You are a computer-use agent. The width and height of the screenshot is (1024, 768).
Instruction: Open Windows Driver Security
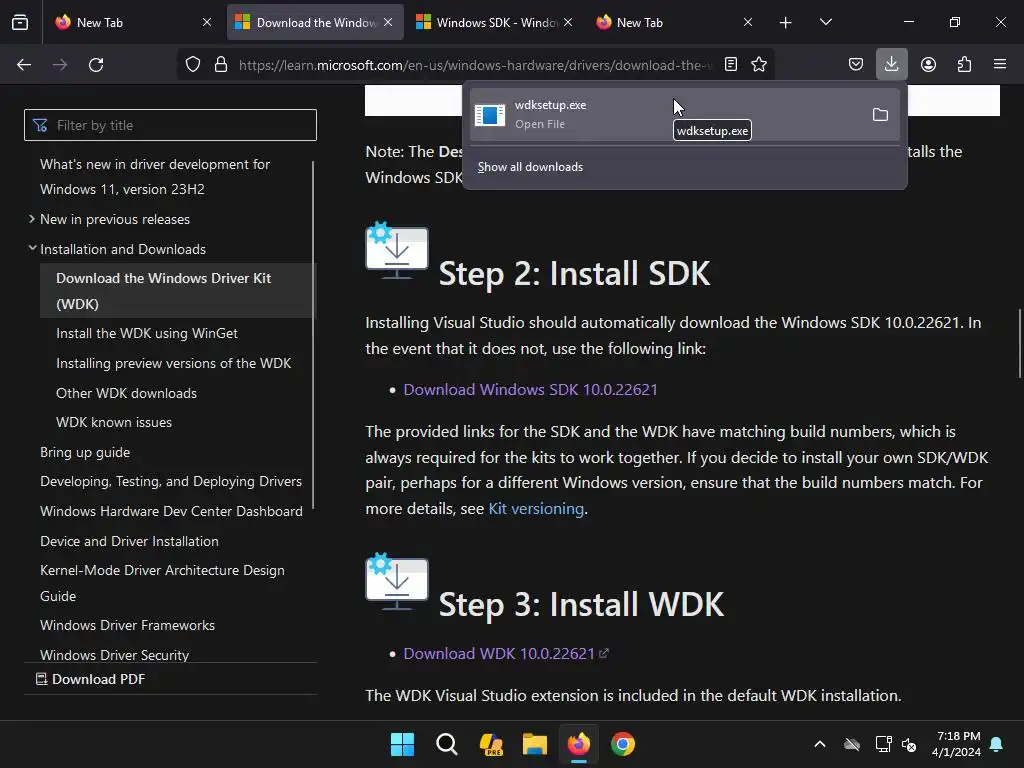114,655
